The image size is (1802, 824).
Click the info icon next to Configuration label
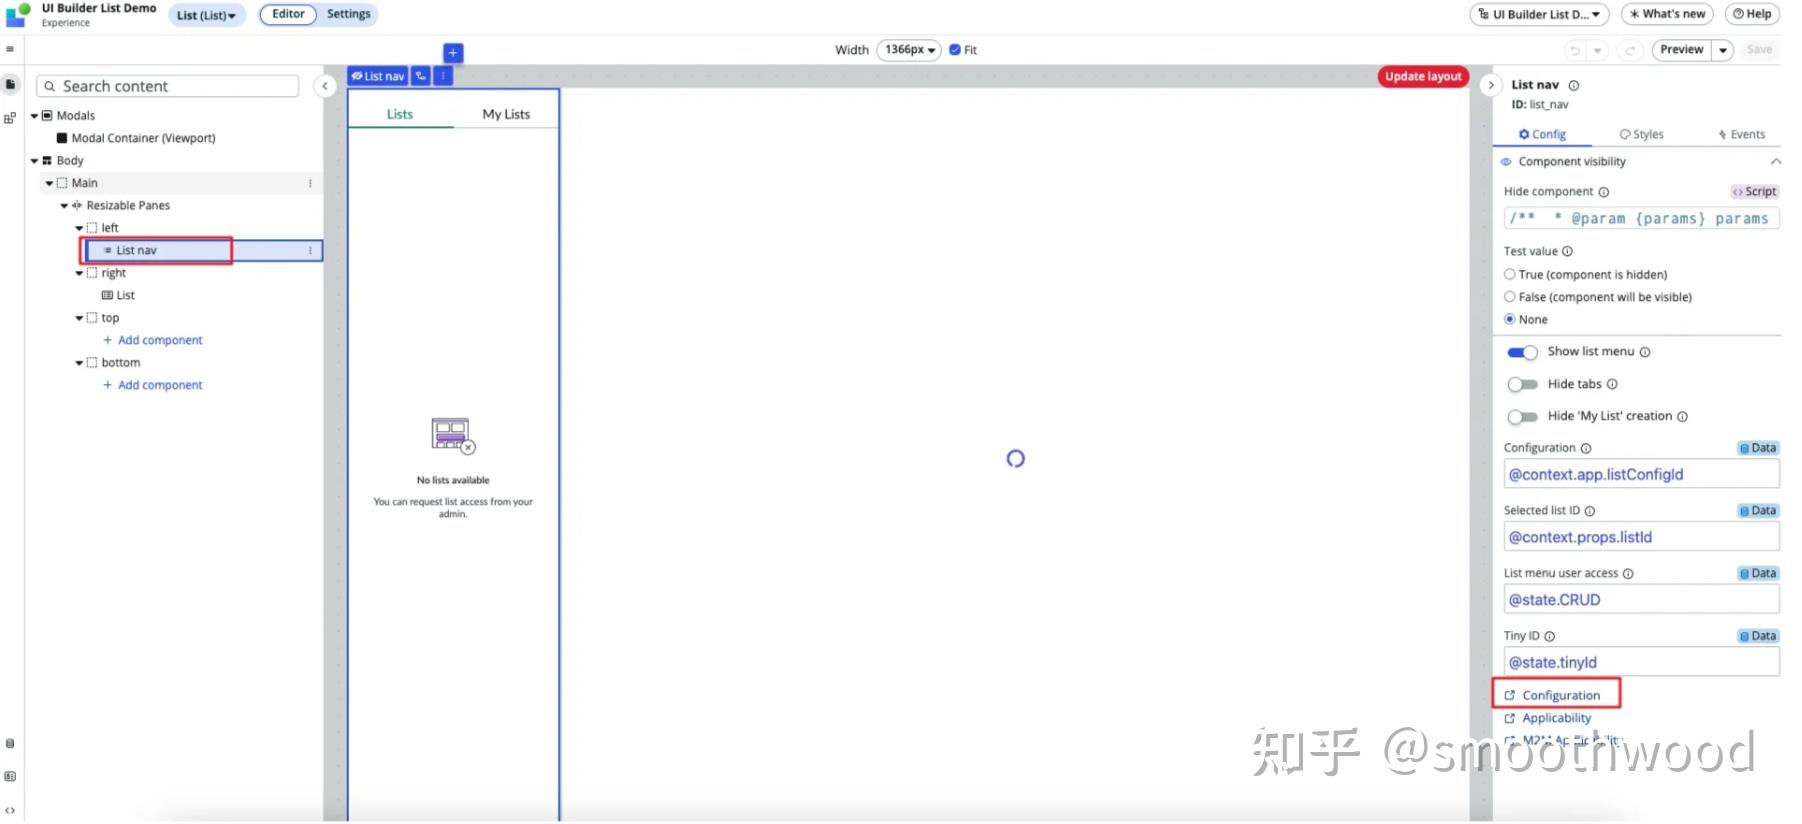tap(1586, 448)
